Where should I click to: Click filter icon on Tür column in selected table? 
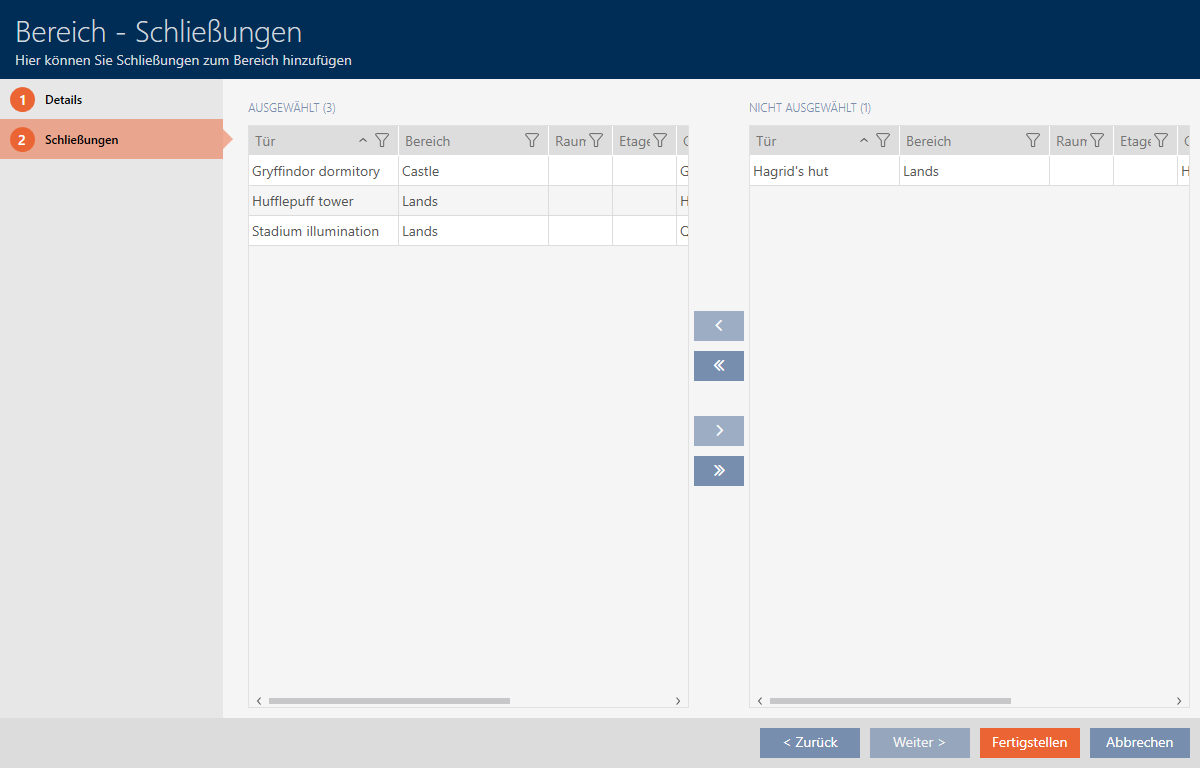[x=381, y=141]
